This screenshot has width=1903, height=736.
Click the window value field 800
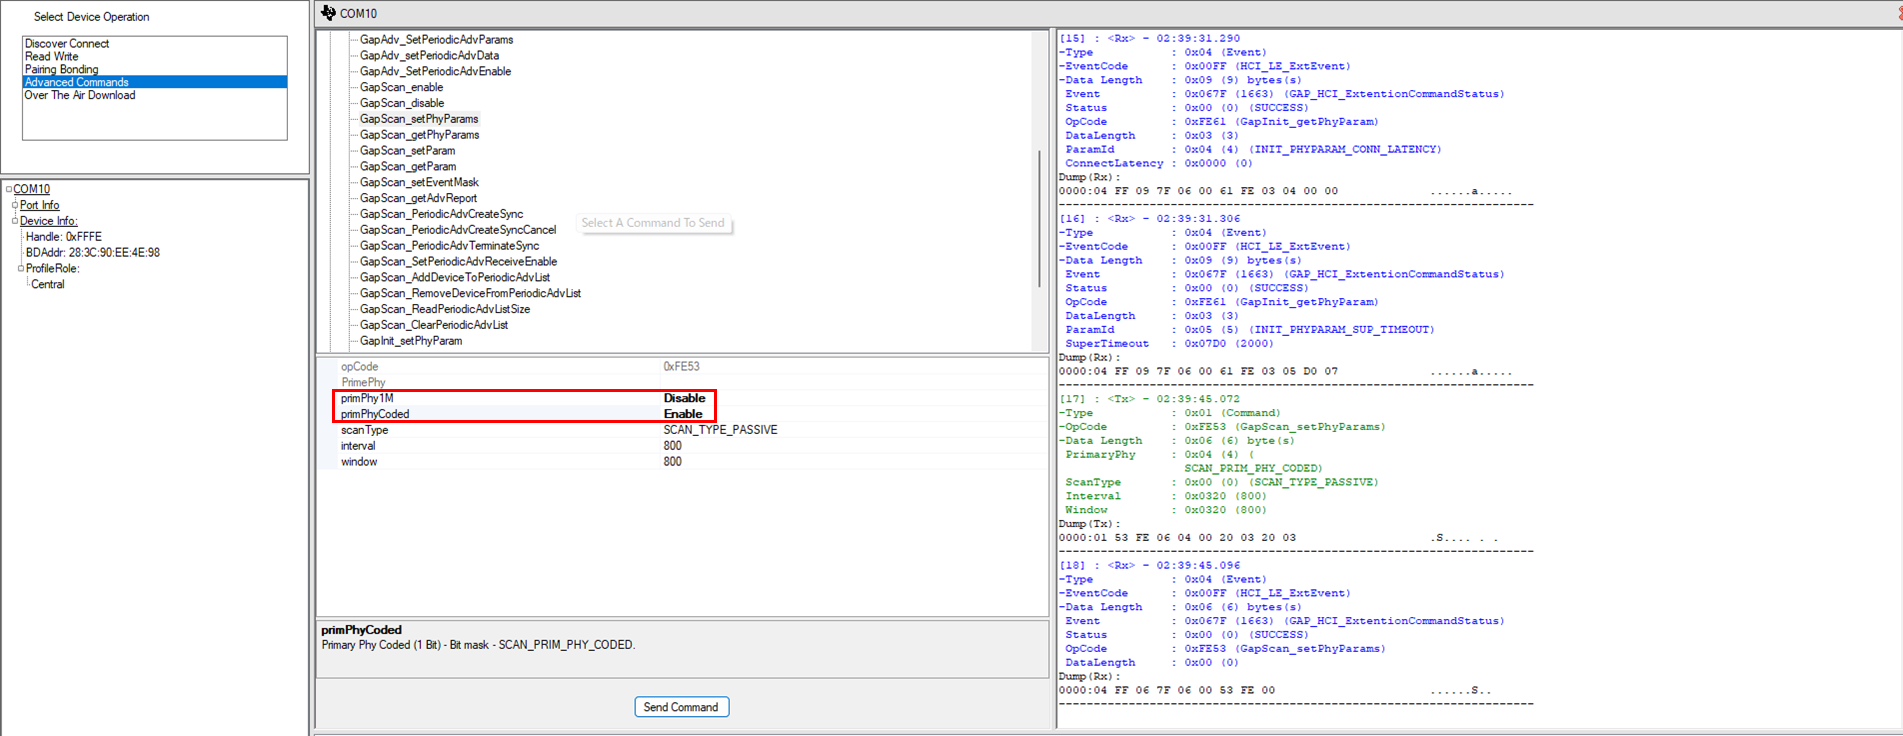click(x=672, y=463)
